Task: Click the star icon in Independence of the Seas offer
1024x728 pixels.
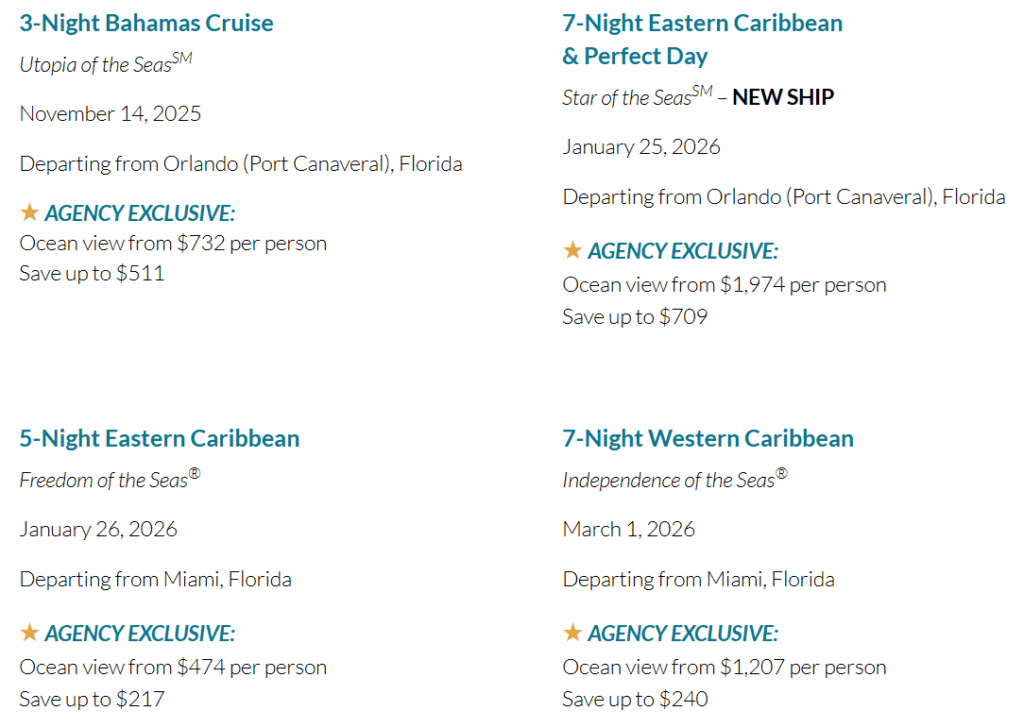Action: [573, 633]
